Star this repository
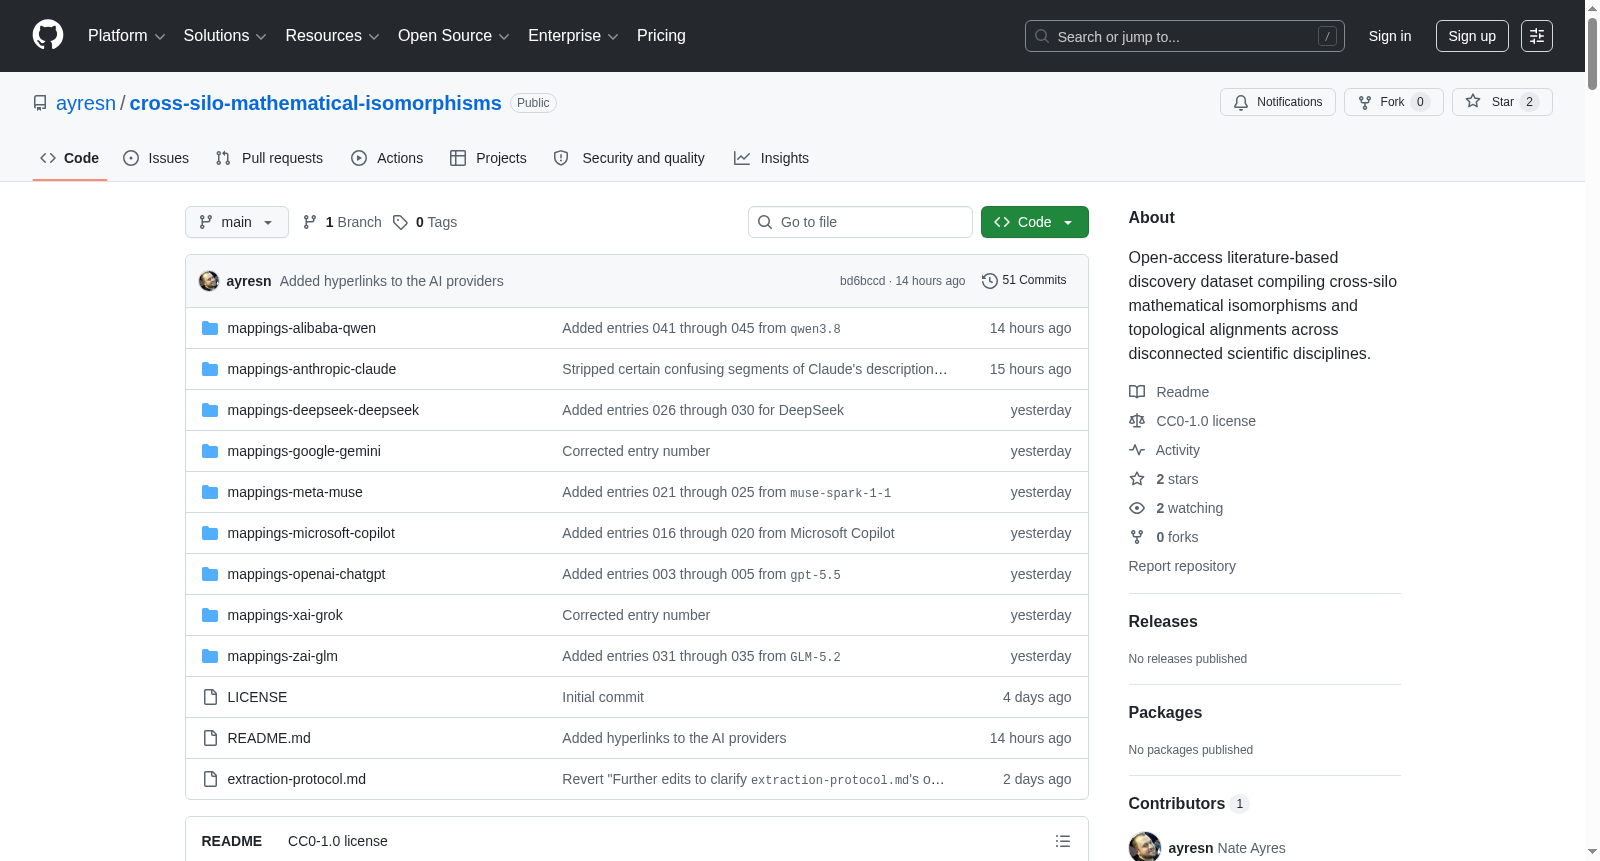The image size is (1600, 861). (x=1502, y=102)
